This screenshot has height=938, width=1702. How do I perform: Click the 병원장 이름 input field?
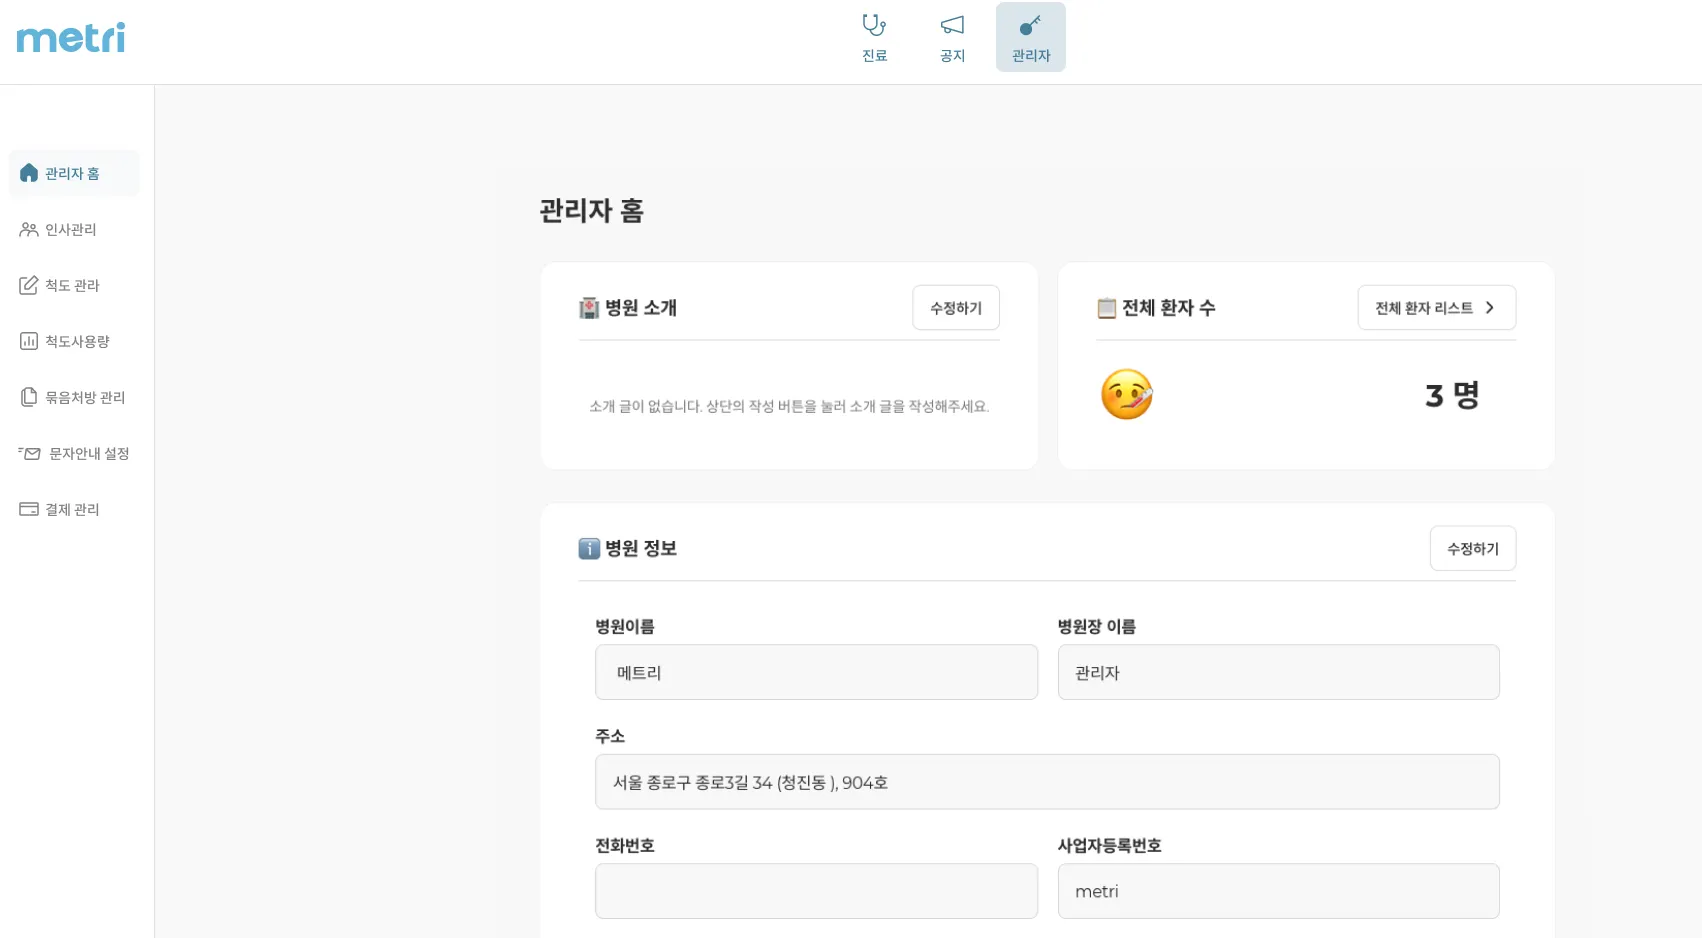click(1278, 673)
